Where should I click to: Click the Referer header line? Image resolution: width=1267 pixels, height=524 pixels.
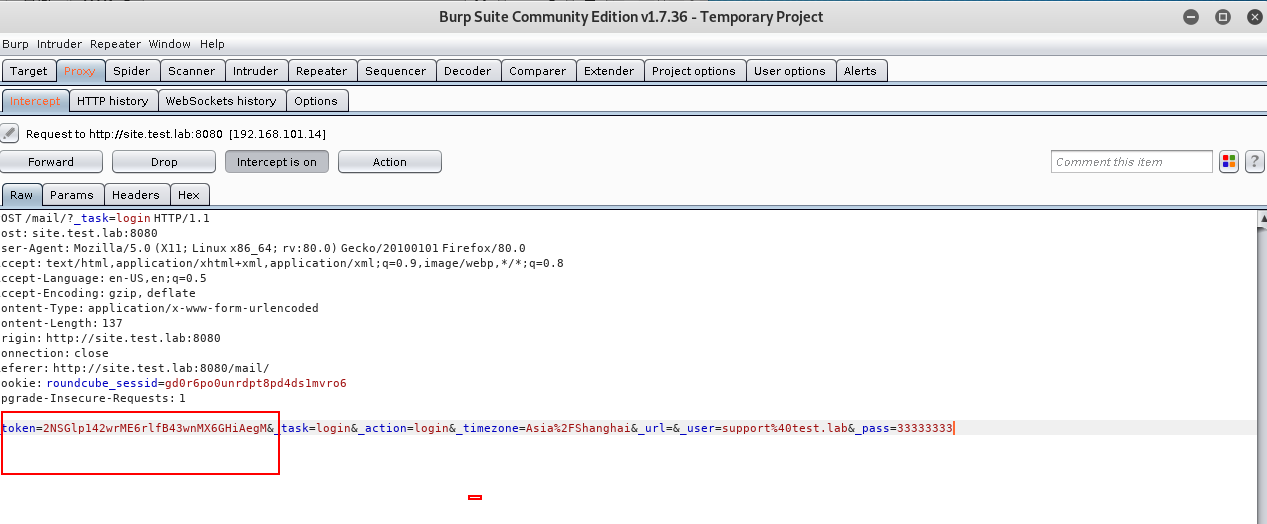click(x=135, y=368)
